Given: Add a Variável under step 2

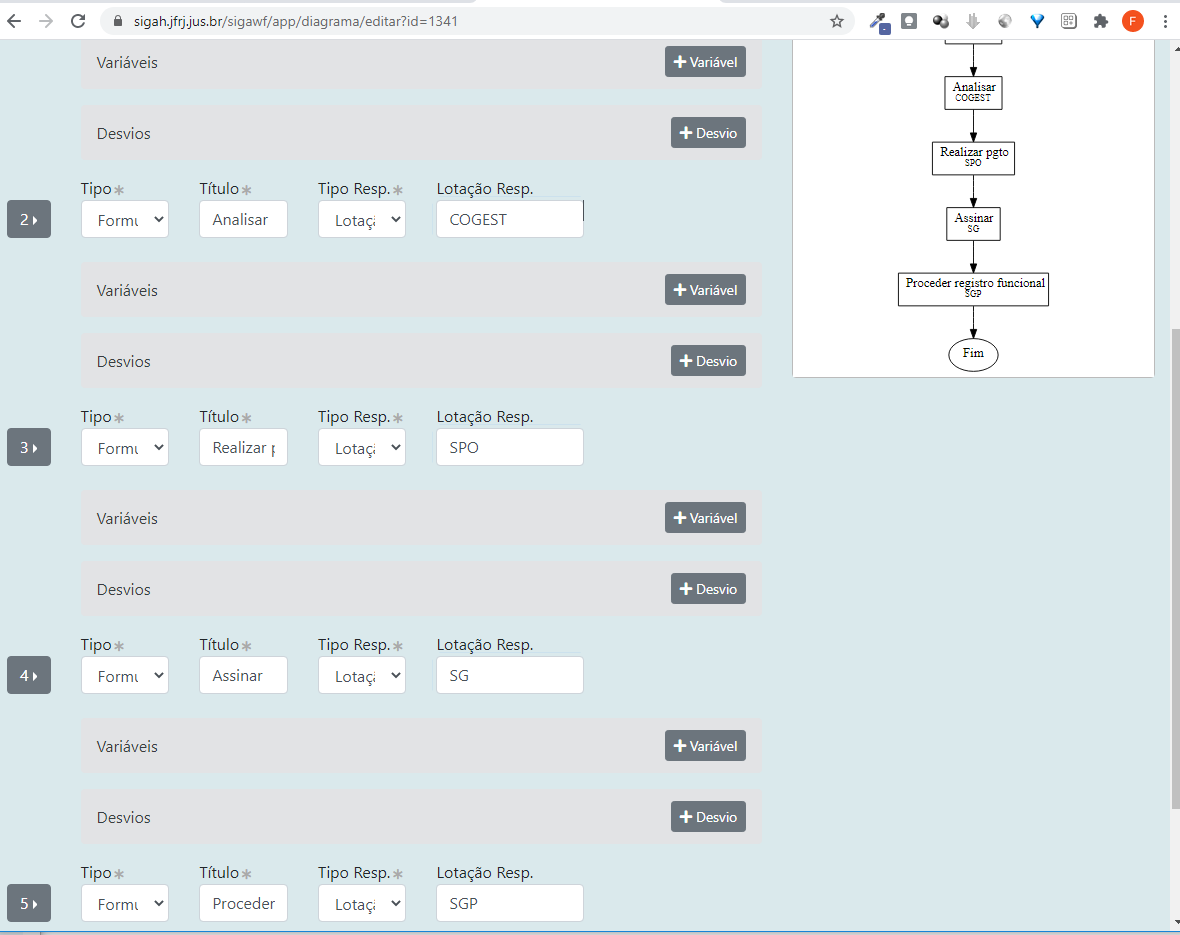Looking at the screenshot, I should tap(705, 290).
